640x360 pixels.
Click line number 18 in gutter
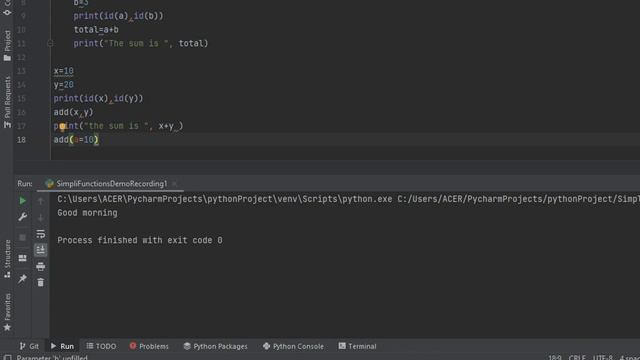point(21,140)
